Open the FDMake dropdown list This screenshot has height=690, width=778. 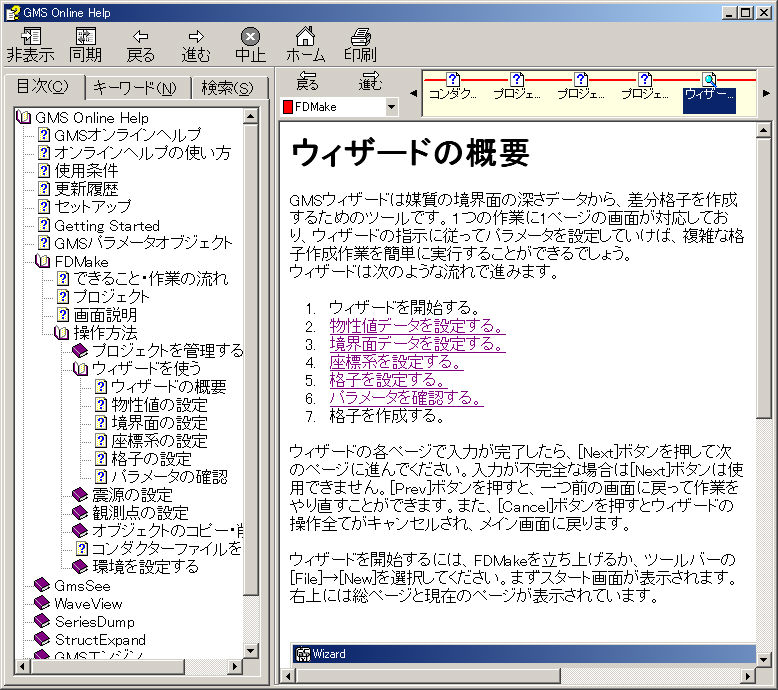click(391, 107)
